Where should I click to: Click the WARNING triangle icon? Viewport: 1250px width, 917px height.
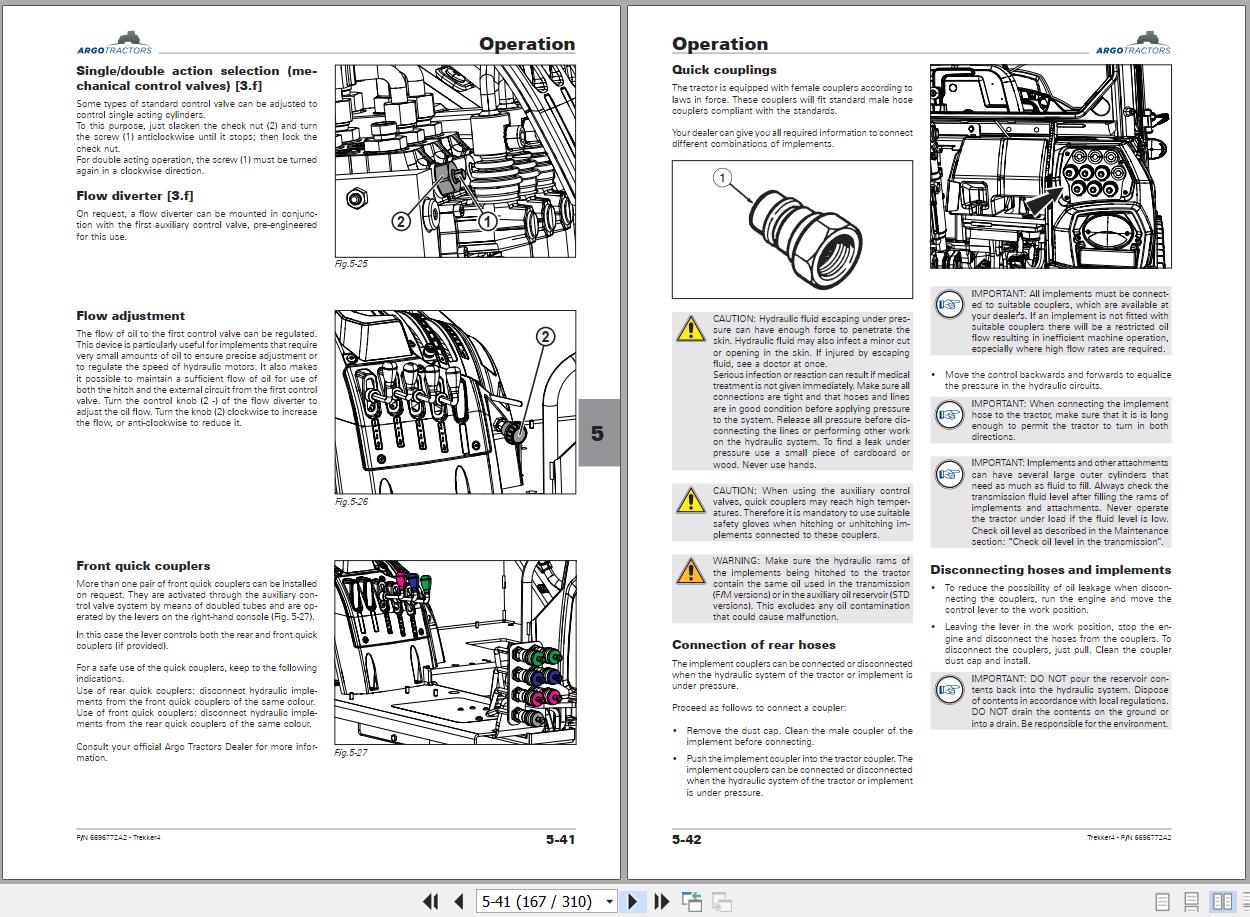[690, 571]
